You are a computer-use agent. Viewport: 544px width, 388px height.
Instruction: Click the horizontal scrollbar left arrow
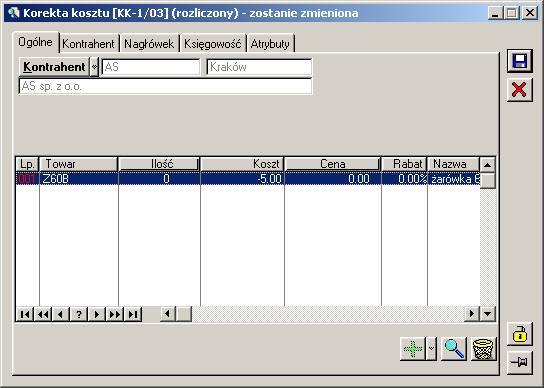coord(168,314)
